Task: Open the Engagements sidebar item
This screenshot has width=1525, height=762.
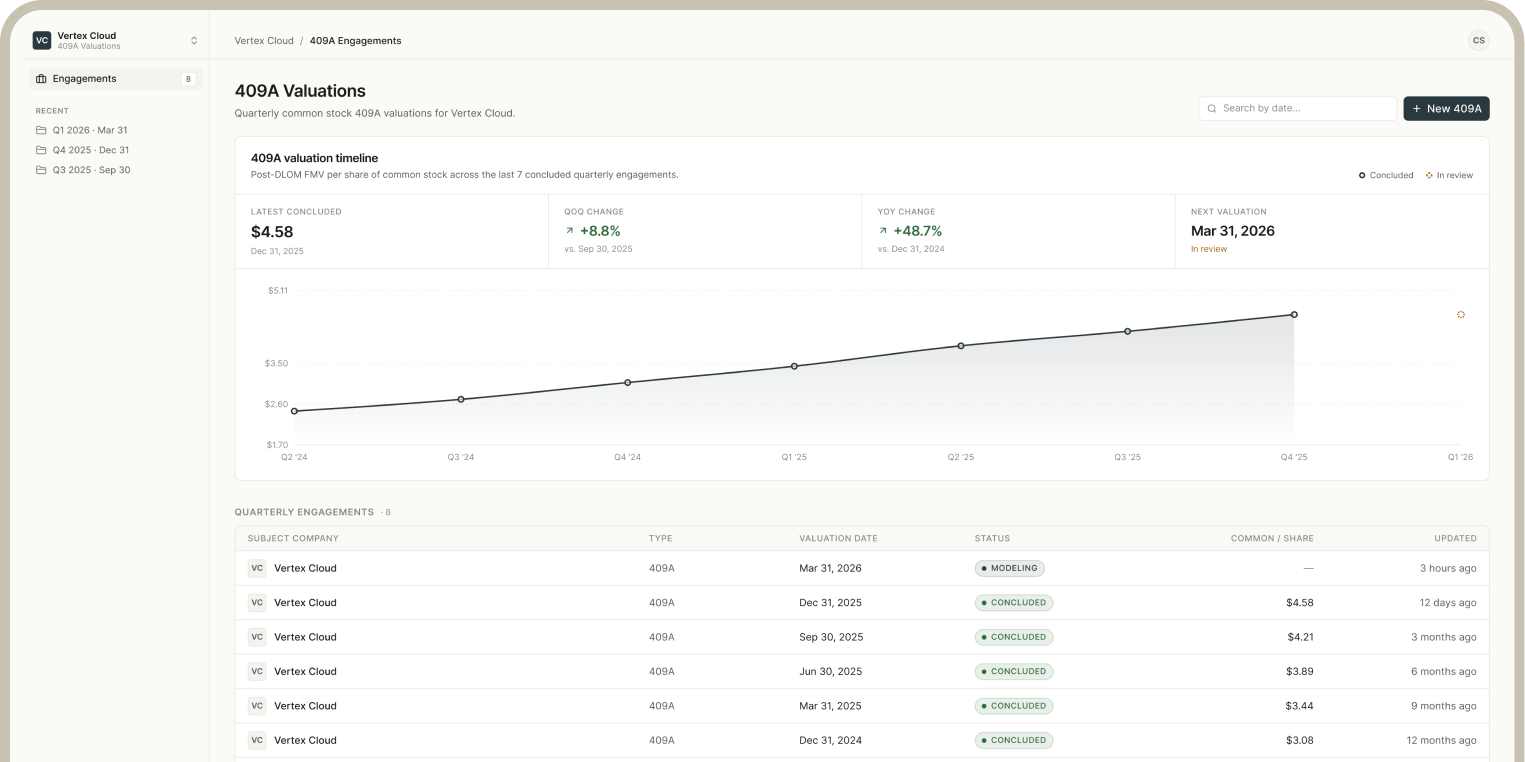Action: coord(116,79)
